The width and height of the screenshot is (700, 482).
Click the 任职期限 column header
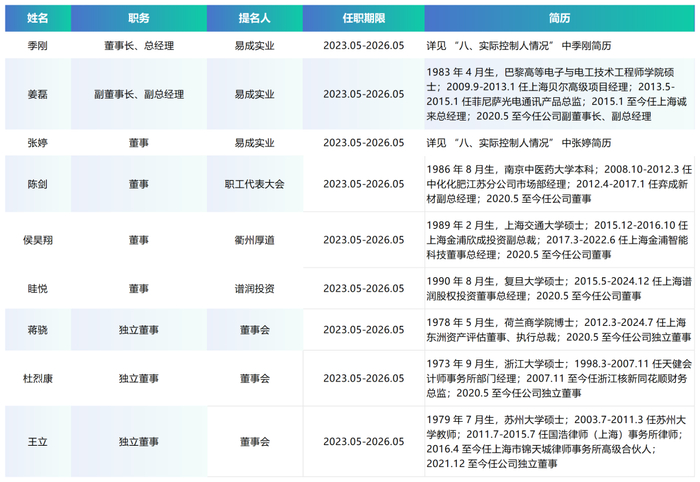363,18
